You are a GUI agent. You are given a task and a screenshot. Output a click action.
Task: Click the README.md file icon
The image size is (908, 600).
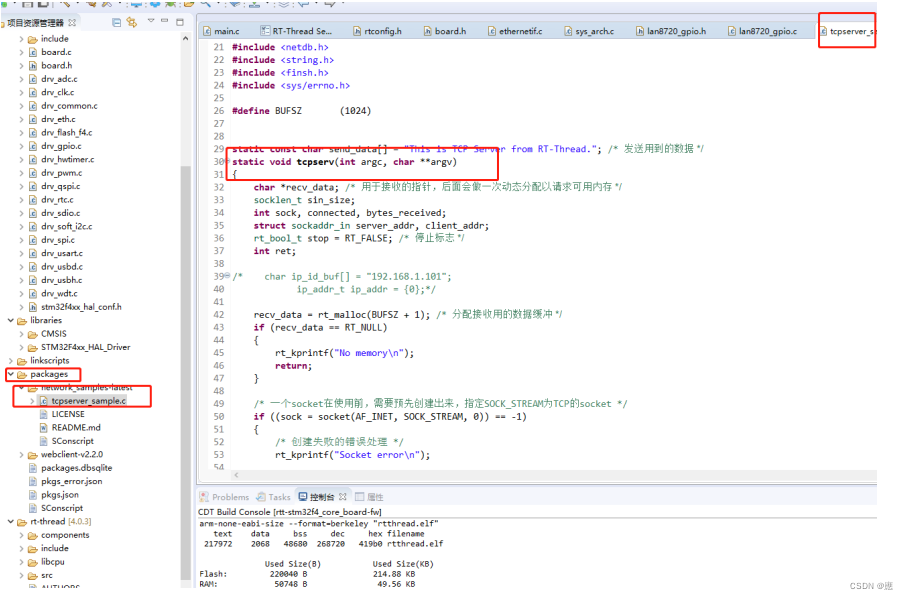click(43, 427)
